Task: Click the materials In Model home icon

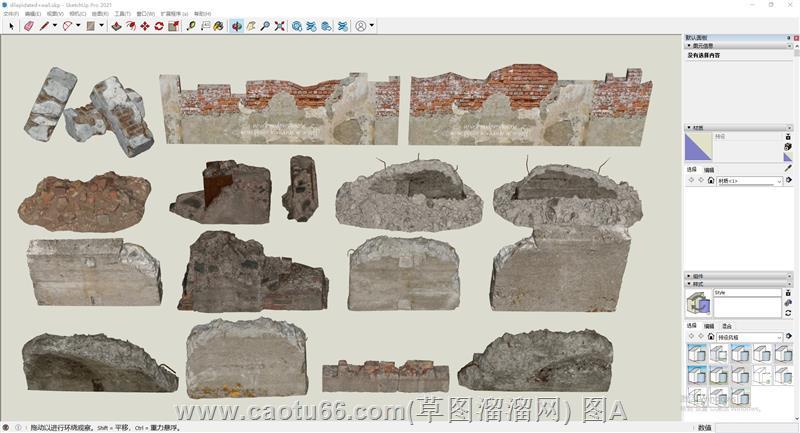Action: [711, 181]
